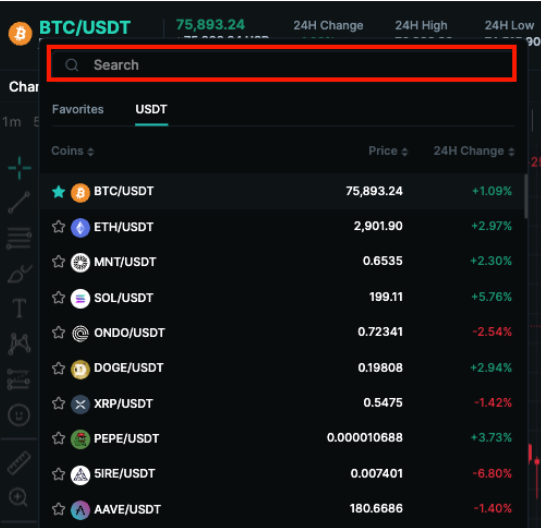Star PEPE/USDT as favorite

(59, 438)
